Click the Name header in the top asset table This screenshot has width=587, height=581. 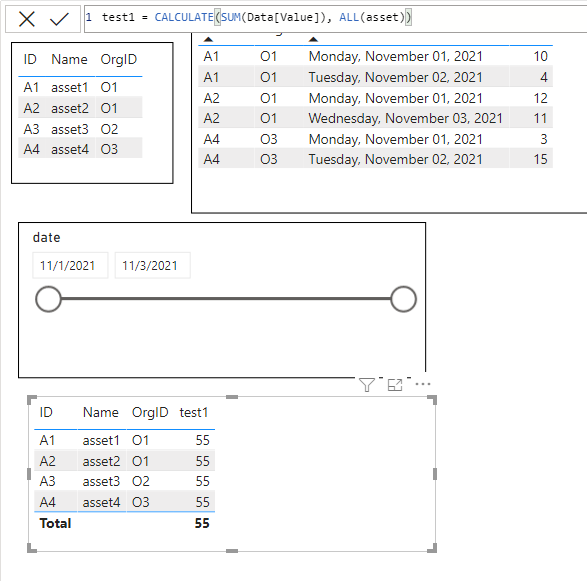click(69, 59)
